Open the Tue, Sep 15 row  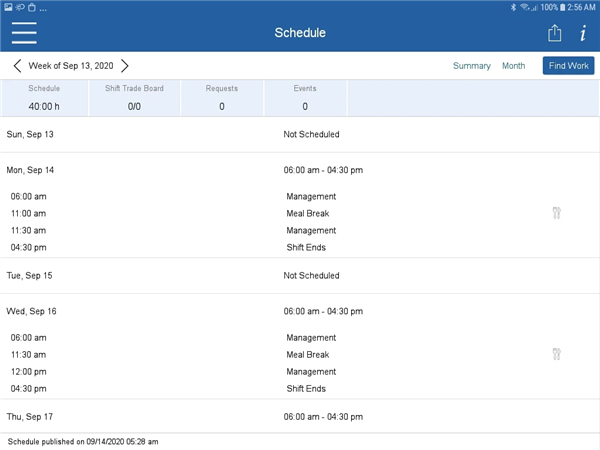point(300,276)
